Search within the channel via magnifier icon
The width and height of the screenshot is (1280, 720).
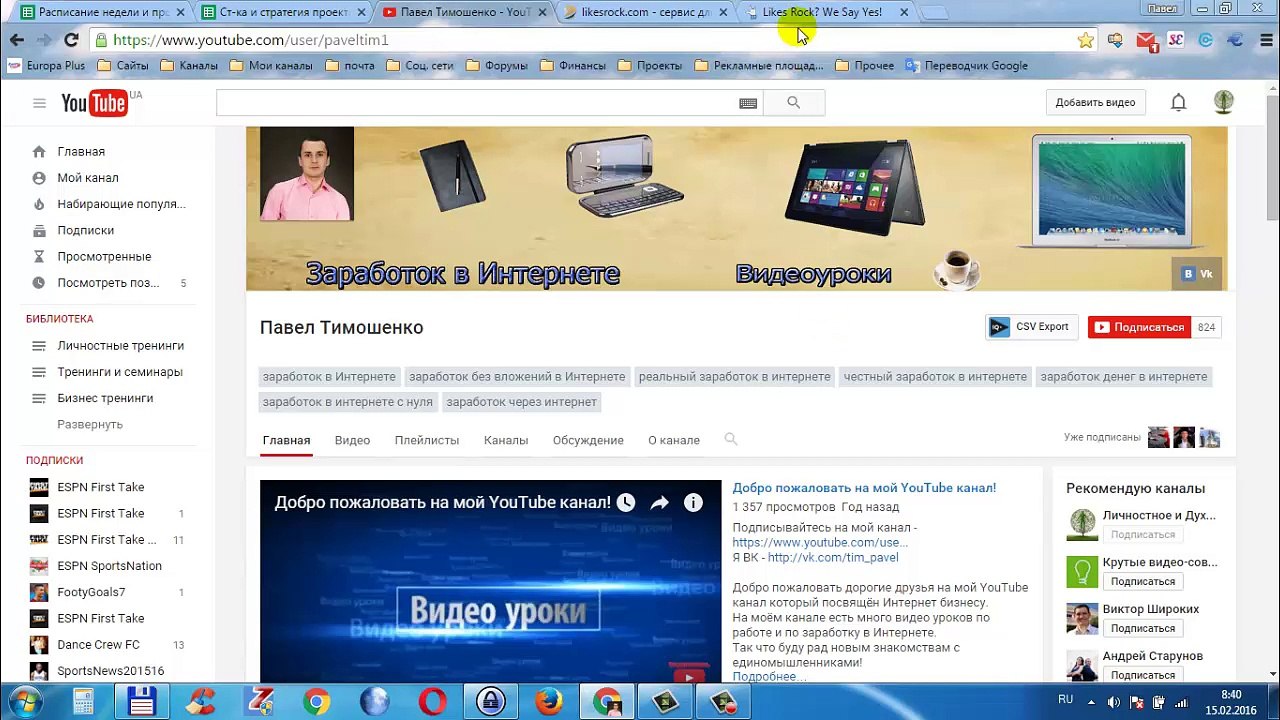pos(731,439)
